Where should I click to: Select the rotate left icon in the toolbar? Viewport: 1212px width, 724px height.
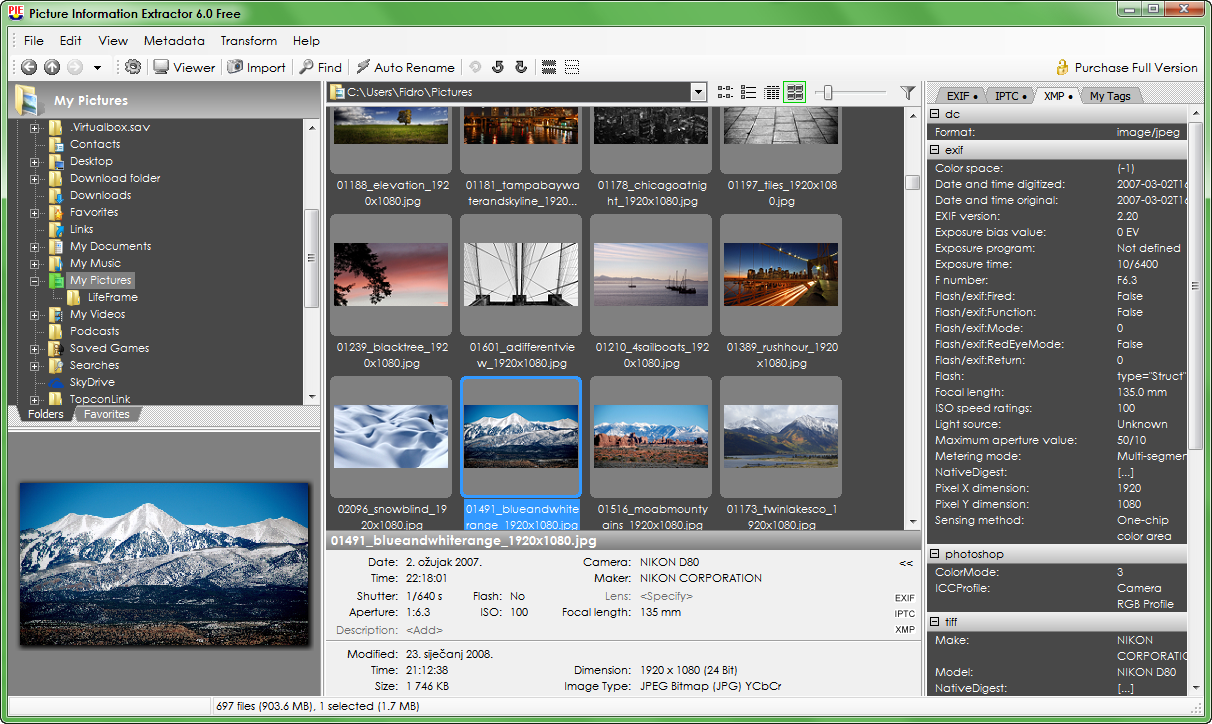click(497, 67)
